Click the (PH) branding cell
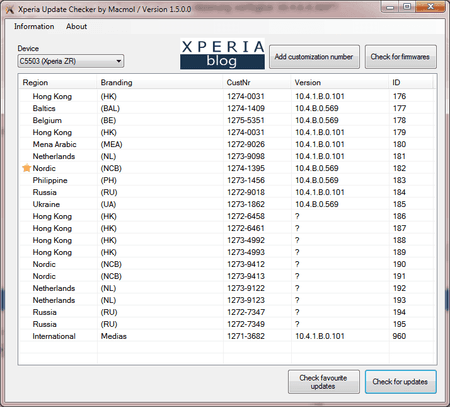This screenshot has width=450, height=407. pos(109,180)
